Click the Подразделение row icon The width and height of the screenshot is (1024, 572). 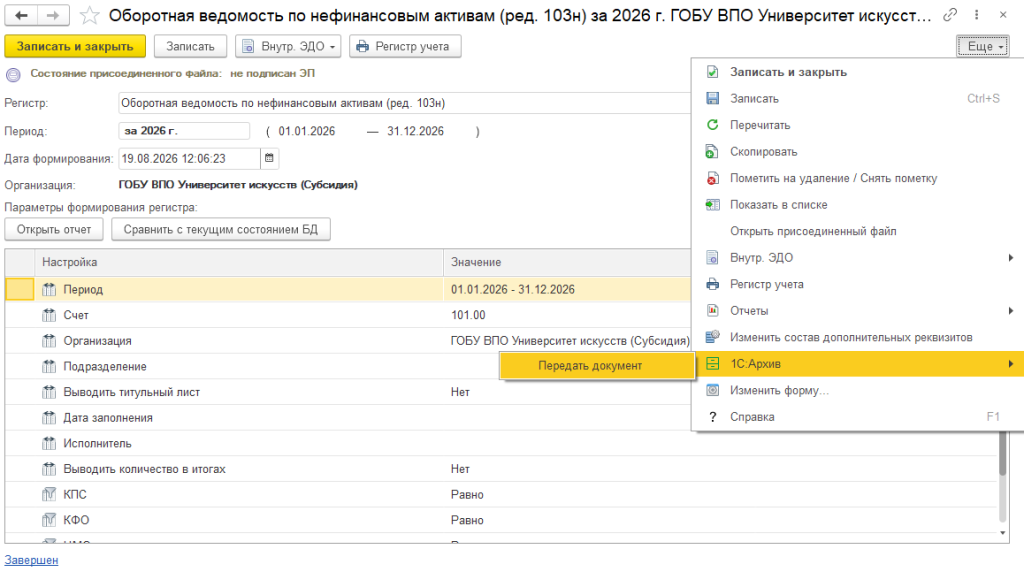(49, 366)
